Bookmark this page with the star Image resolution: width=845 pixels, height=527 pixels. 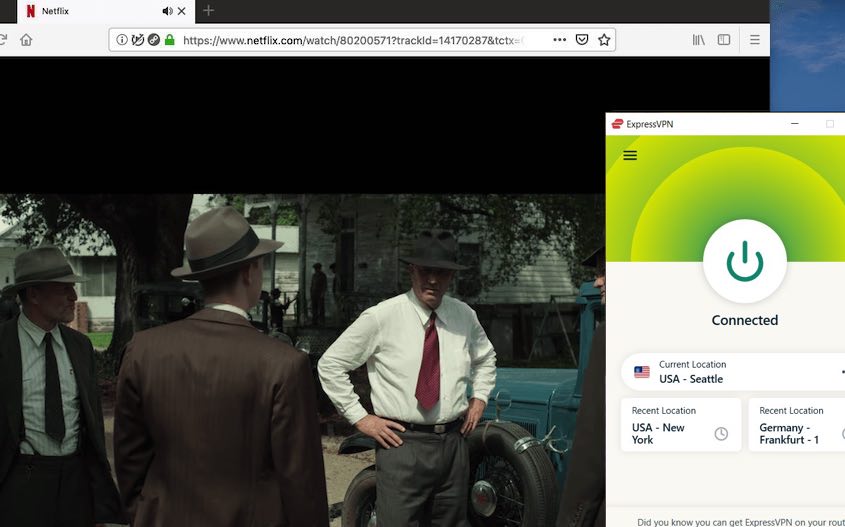[x=604, y=40]
